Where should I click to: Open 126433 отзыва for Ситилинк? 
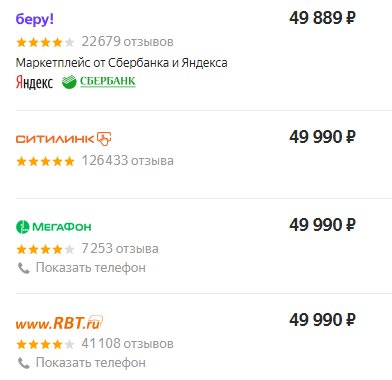point(128,161)
